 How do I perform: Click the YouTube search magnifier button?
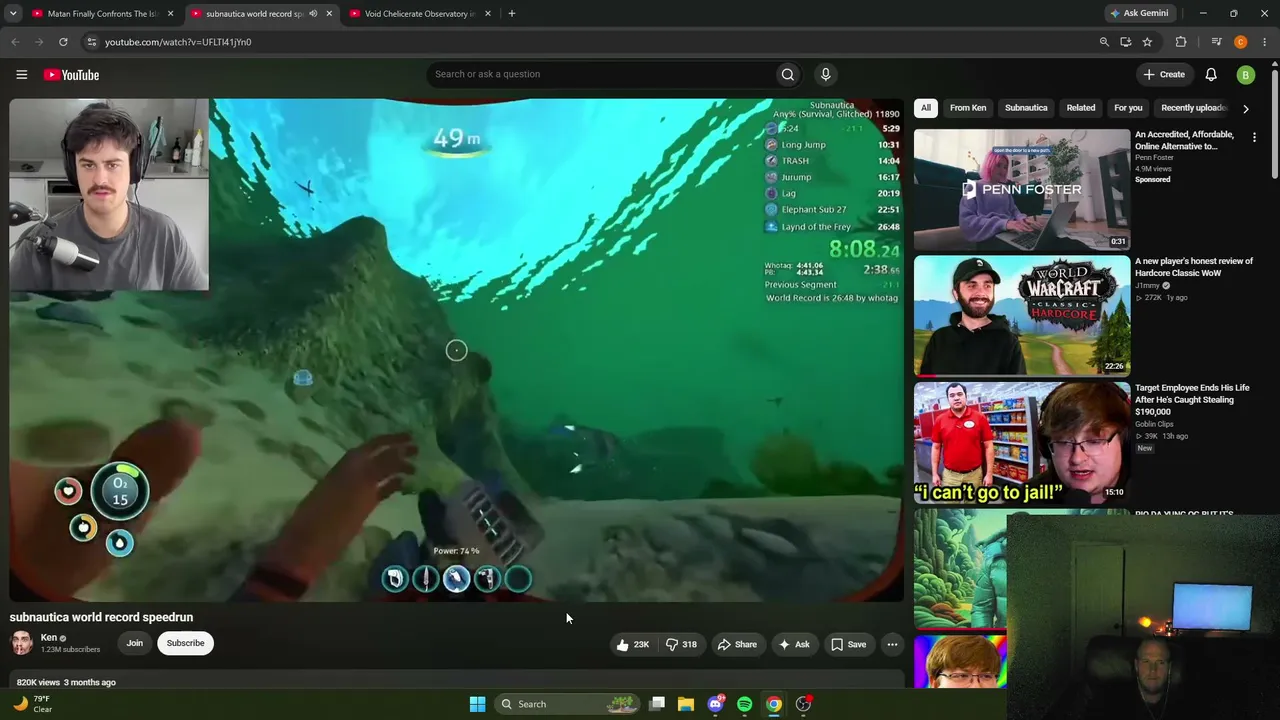(788, 74)
